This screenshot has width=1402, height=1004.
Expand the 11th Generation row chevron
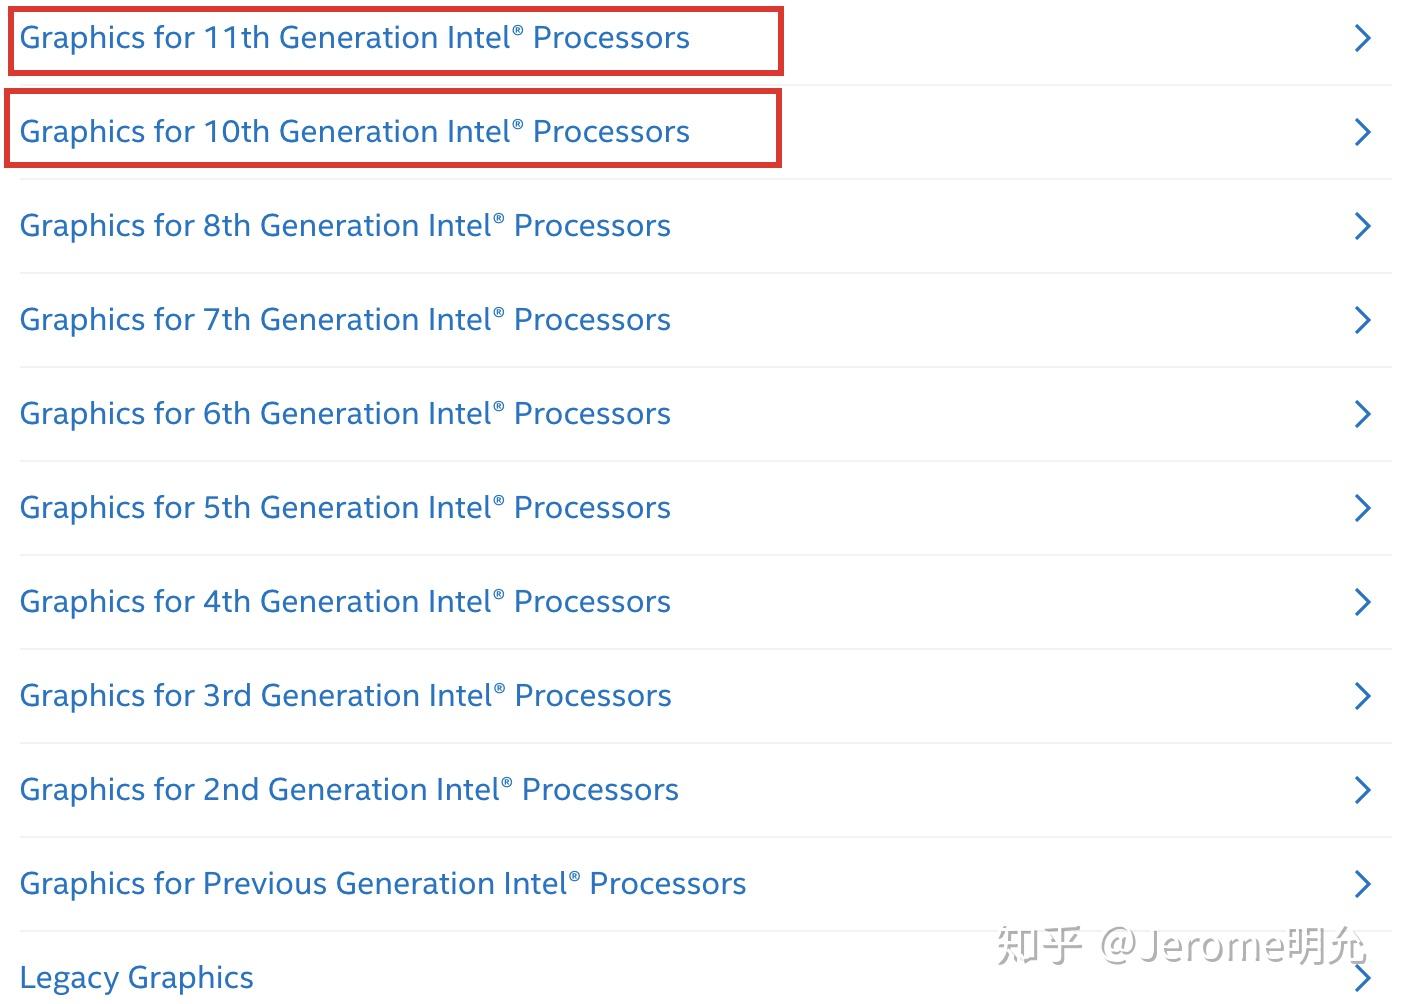[x=1362, y=38]
